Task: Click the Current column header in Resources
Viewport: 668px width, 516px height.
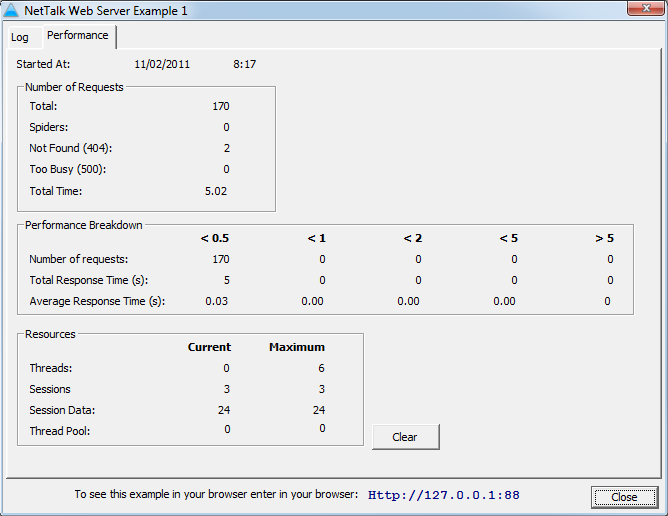Action: click(x=209, y=347)
